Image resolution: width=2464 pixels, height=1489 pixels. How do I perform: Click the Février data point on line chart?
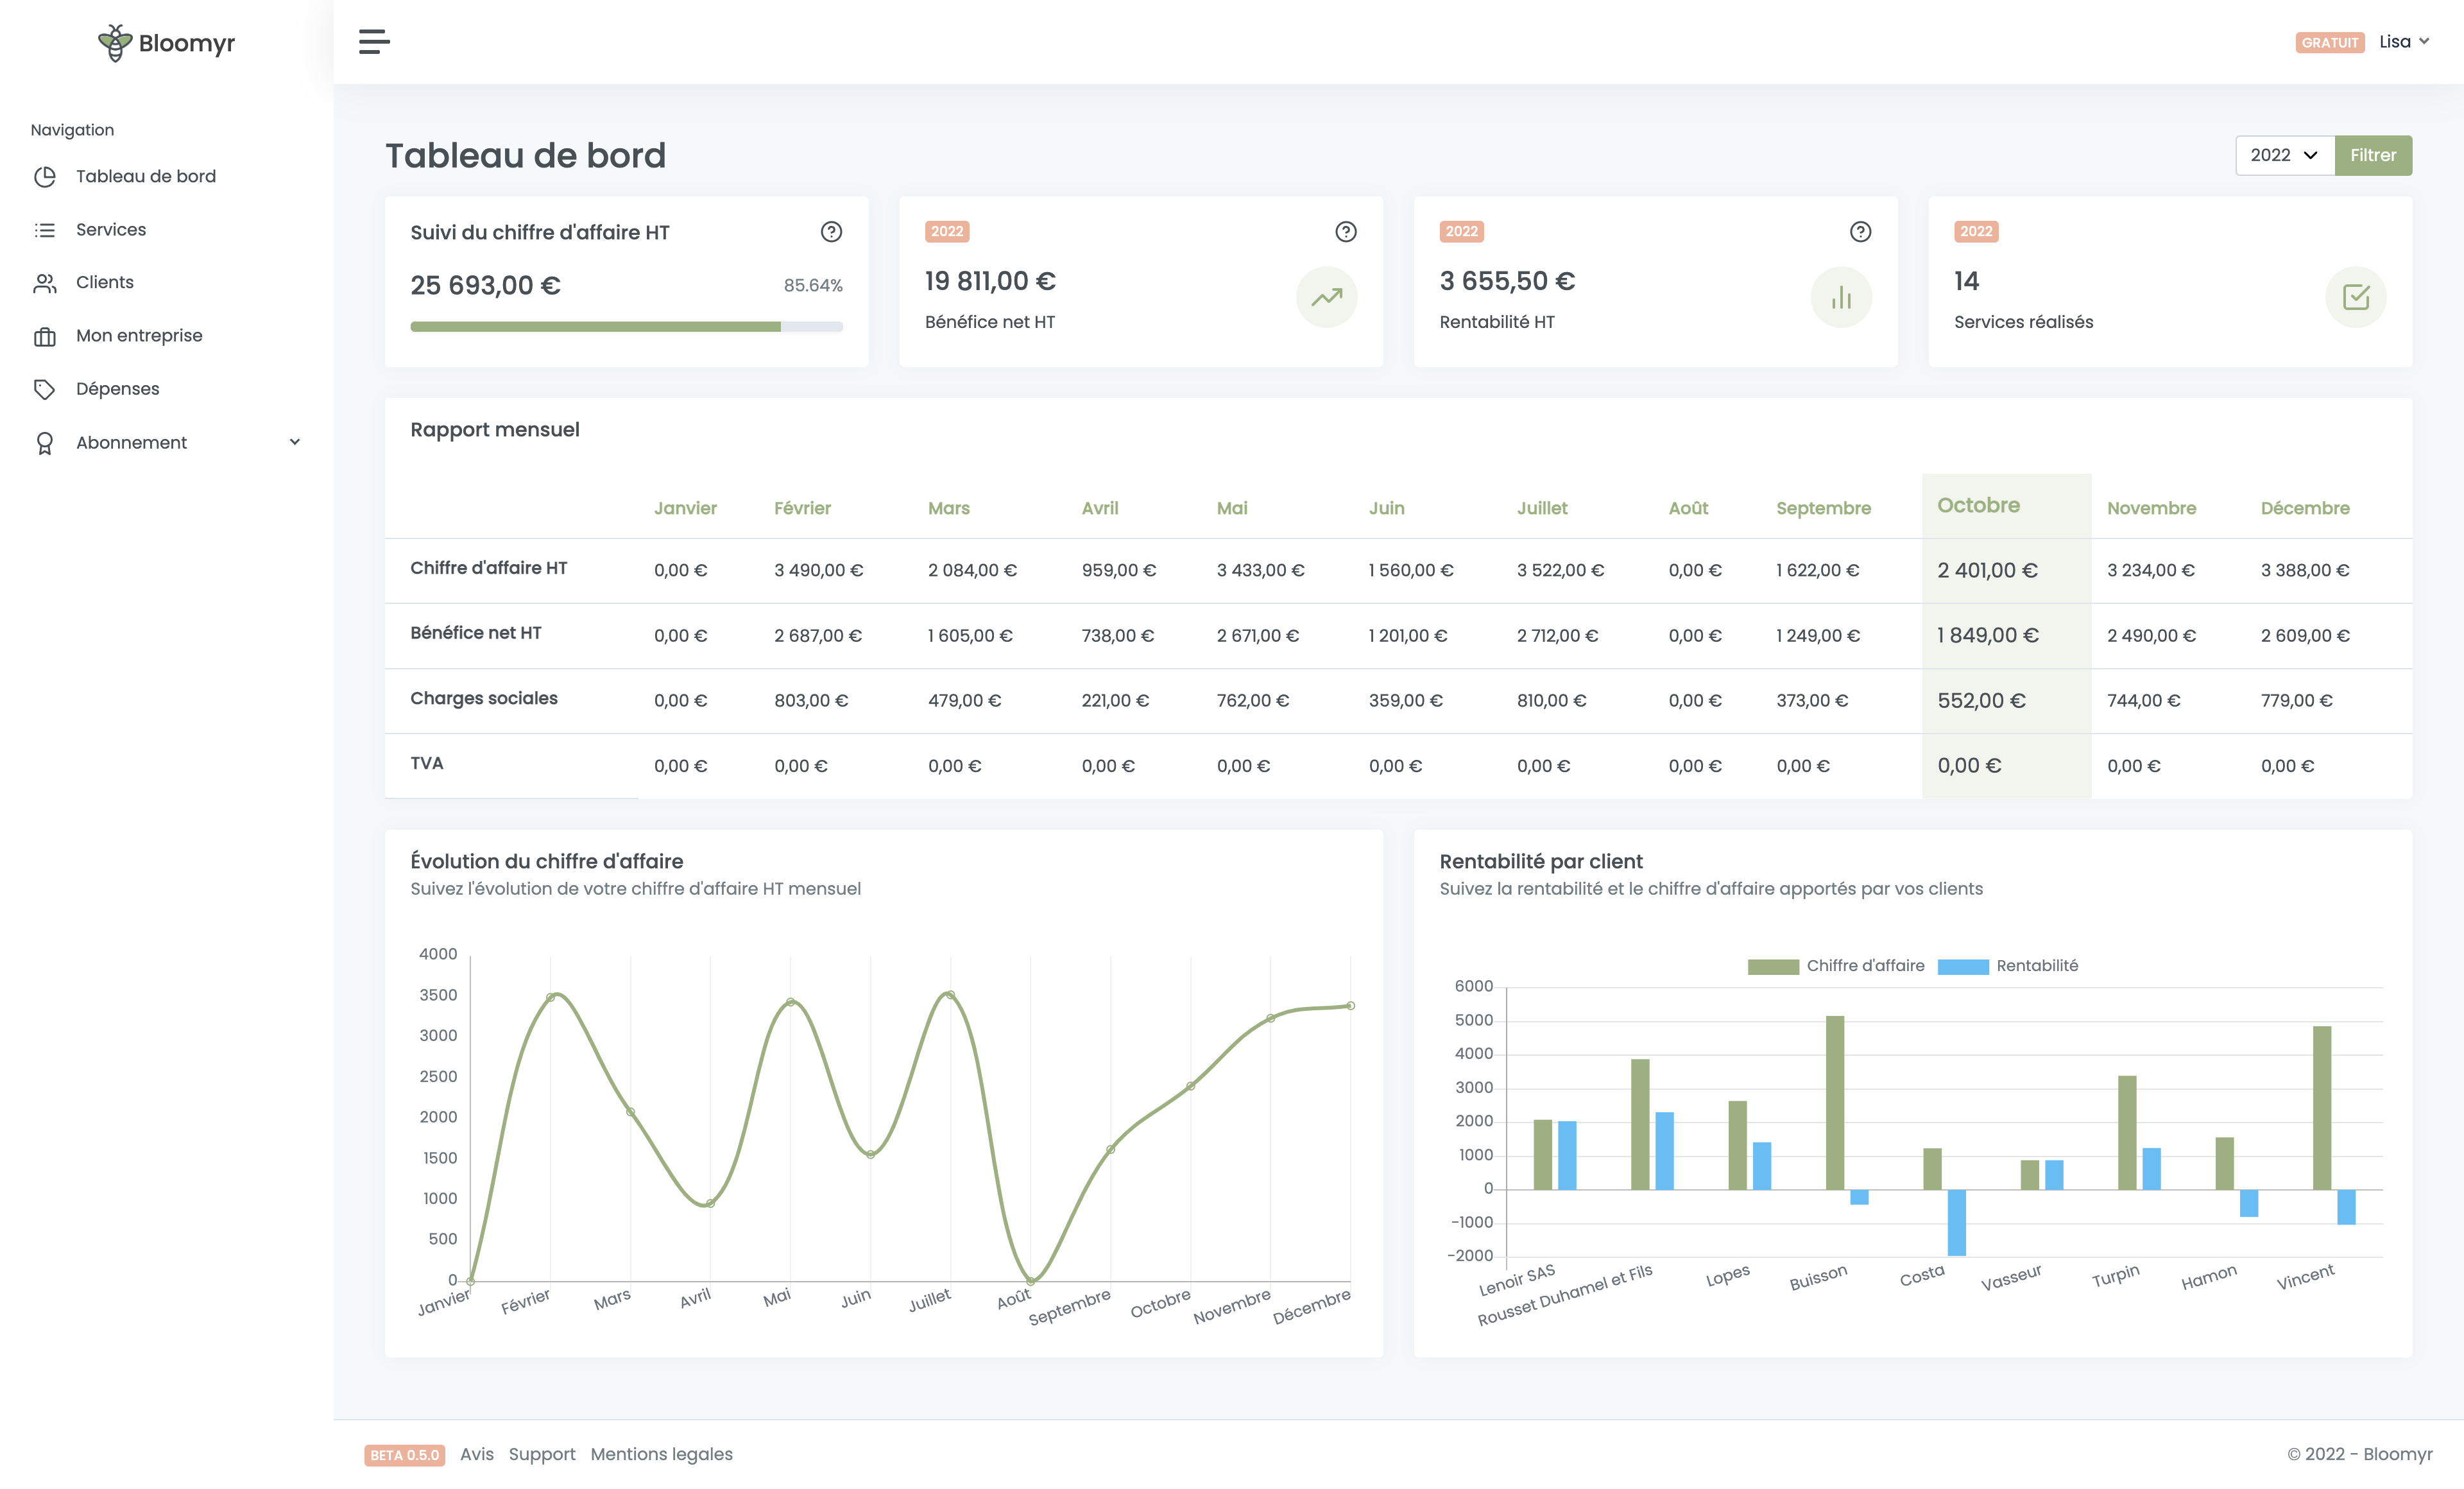tap(551, 997)
